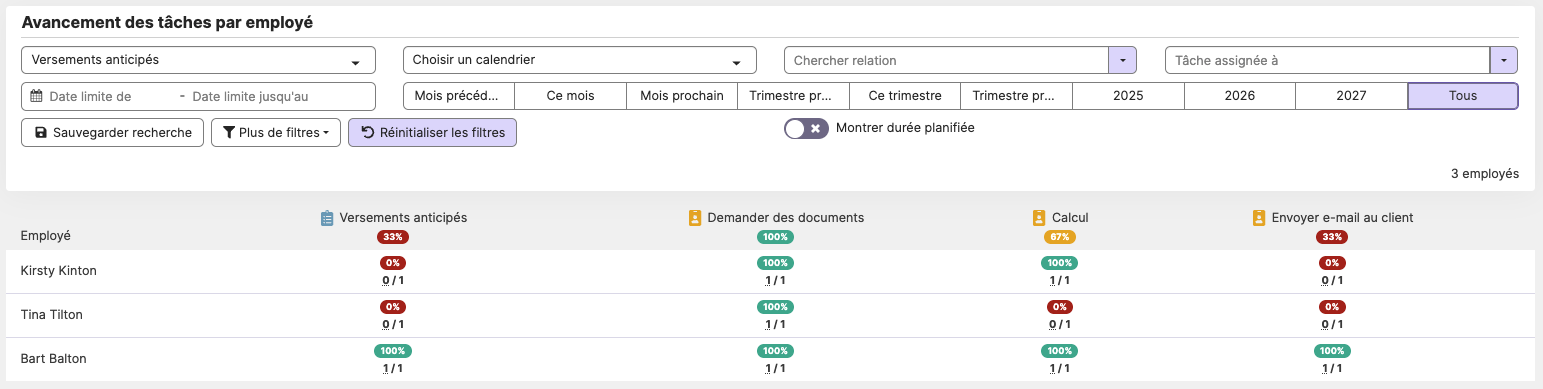Click the icon beside Demander des documents header
This screenshot has width=1543, height=389.
pyautogui.click(x=695, y=218)
